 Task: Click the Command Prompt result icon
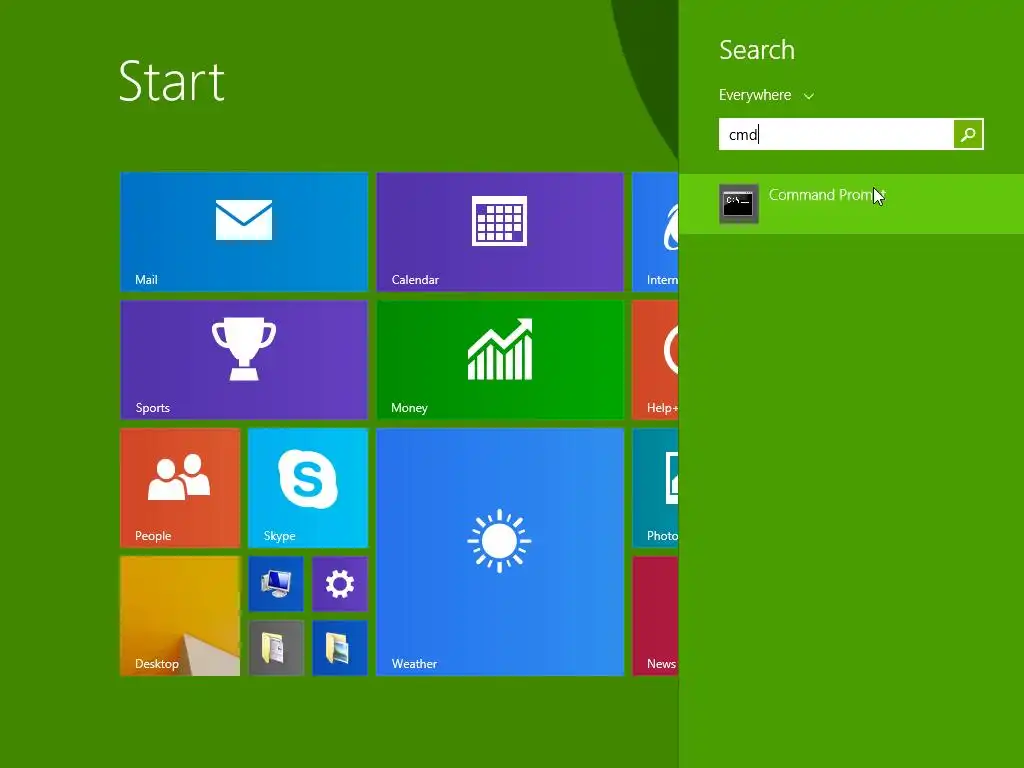click(x=739, y=204)
